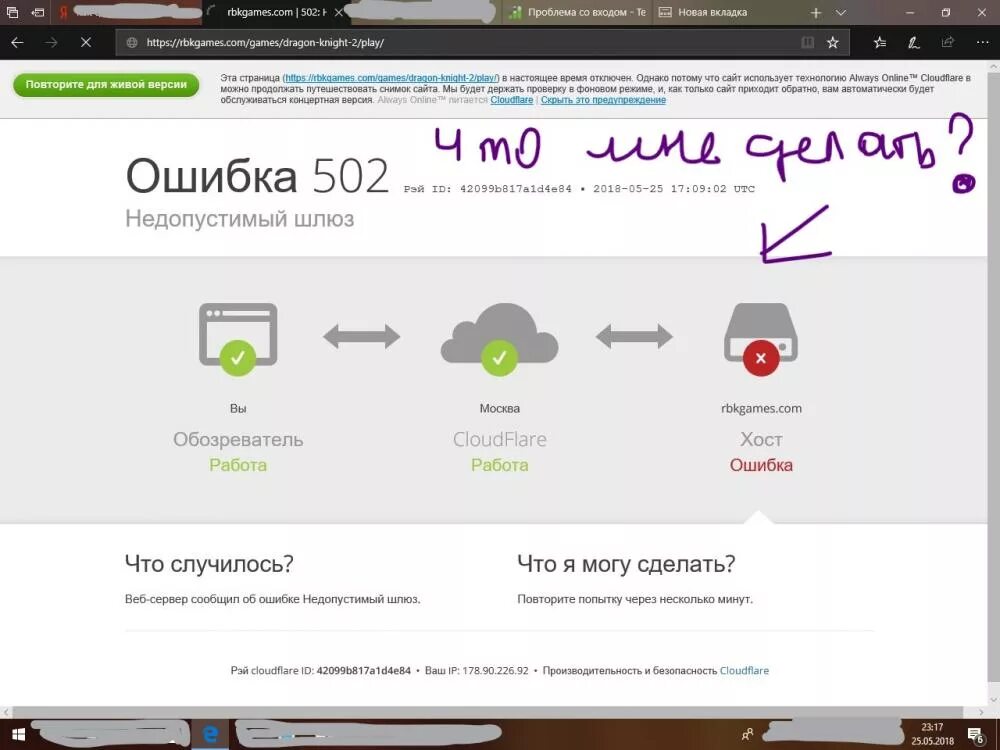This screenshot has width=1000, height=750.
Task: Click the reading view book icon
Action: [x=807, y=43]
